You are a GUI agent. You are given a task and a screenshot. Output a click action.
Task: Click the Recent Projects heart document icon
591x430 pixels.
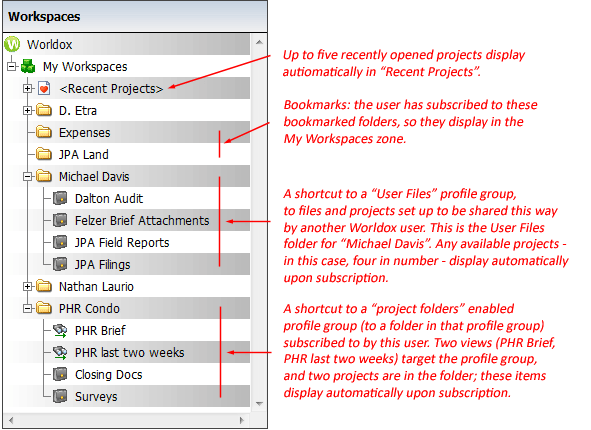tap(44, 88)
